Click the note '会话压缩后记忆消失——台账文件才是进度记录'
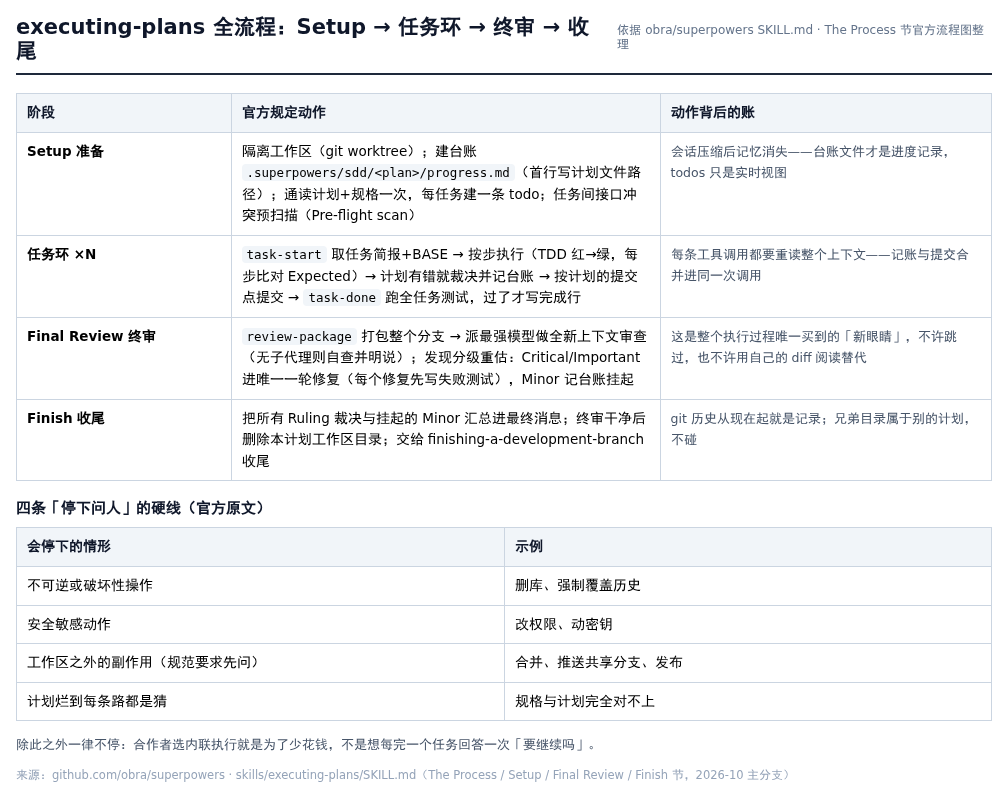 click(807, 152)
